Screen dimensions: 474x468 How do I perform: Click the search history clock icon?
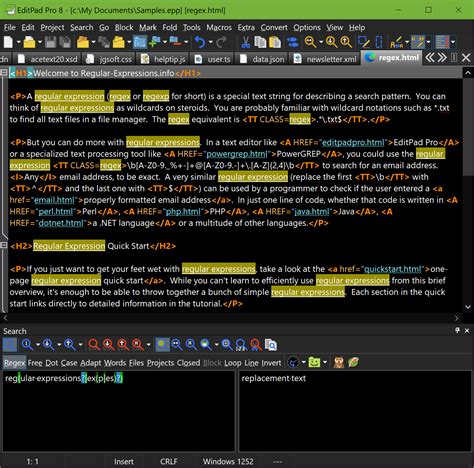pyautogui.click(x=293, y=362)
